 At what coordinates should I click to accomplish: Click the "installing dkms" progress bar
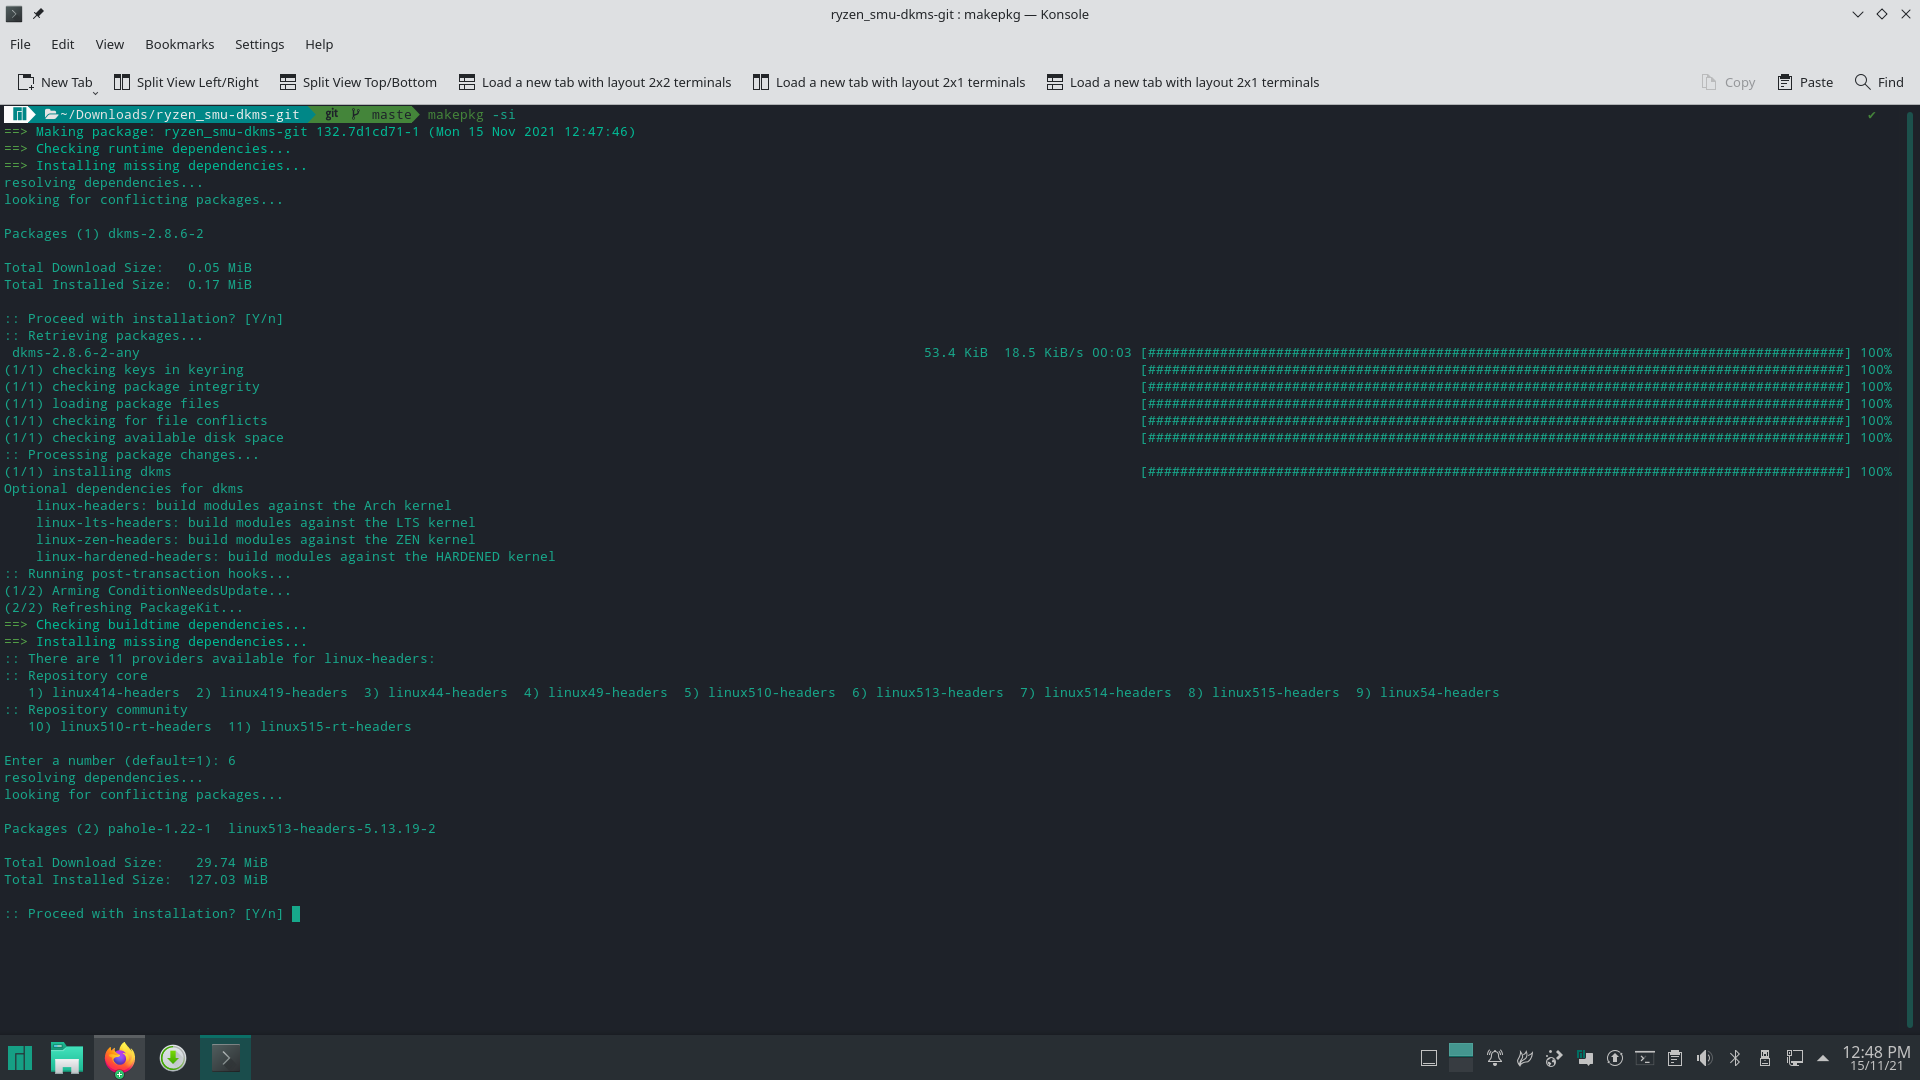coord(1496,472)
